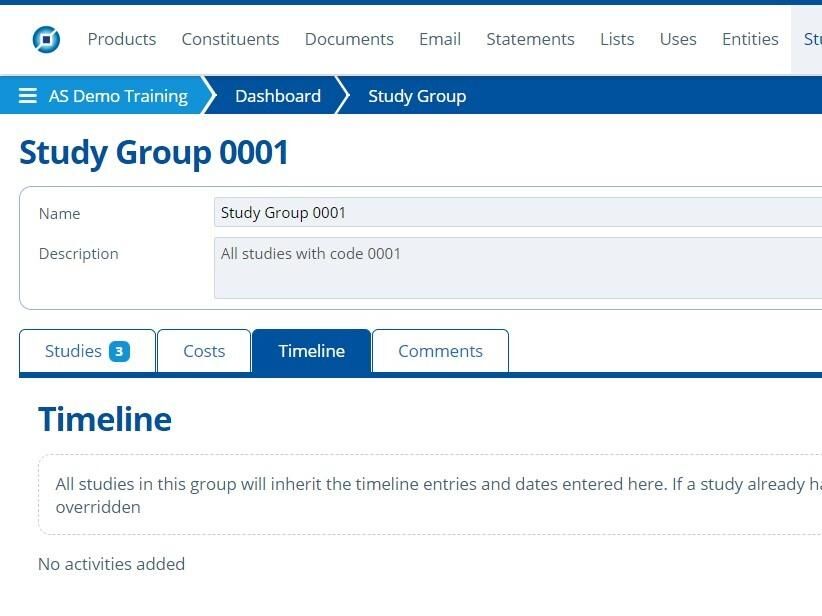
Task: Open the Email menu
Action: tap(440, 39)
